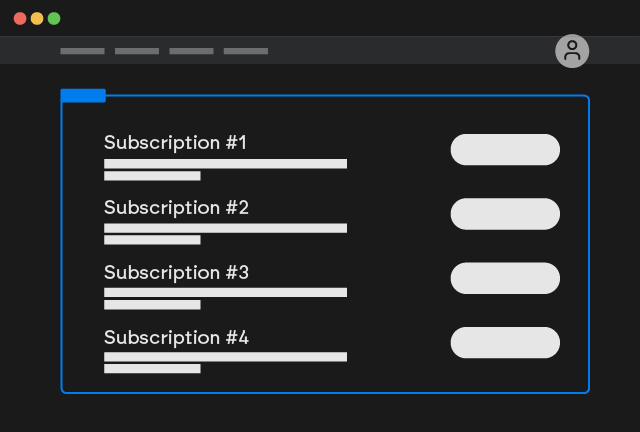The width and height of the screenshot is (640, 432).
Task: Select the Subscription #4 heading
Action: tap(176, 337)
